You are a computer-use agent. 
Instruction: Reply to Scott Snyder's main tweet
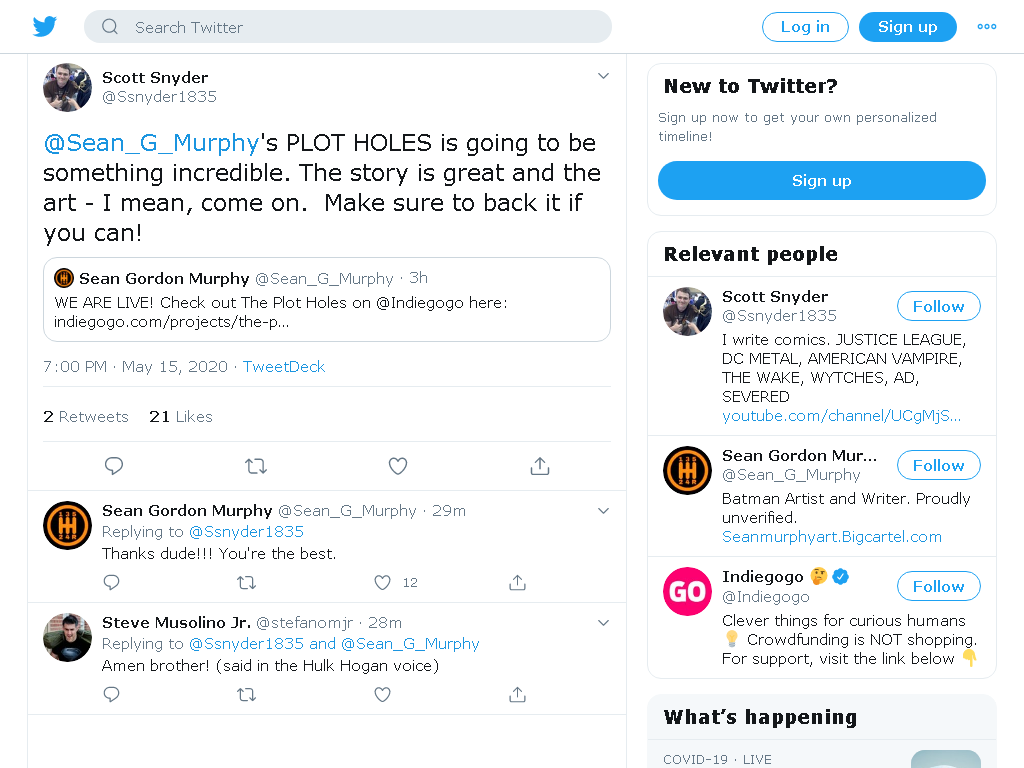tap(114, 466)
